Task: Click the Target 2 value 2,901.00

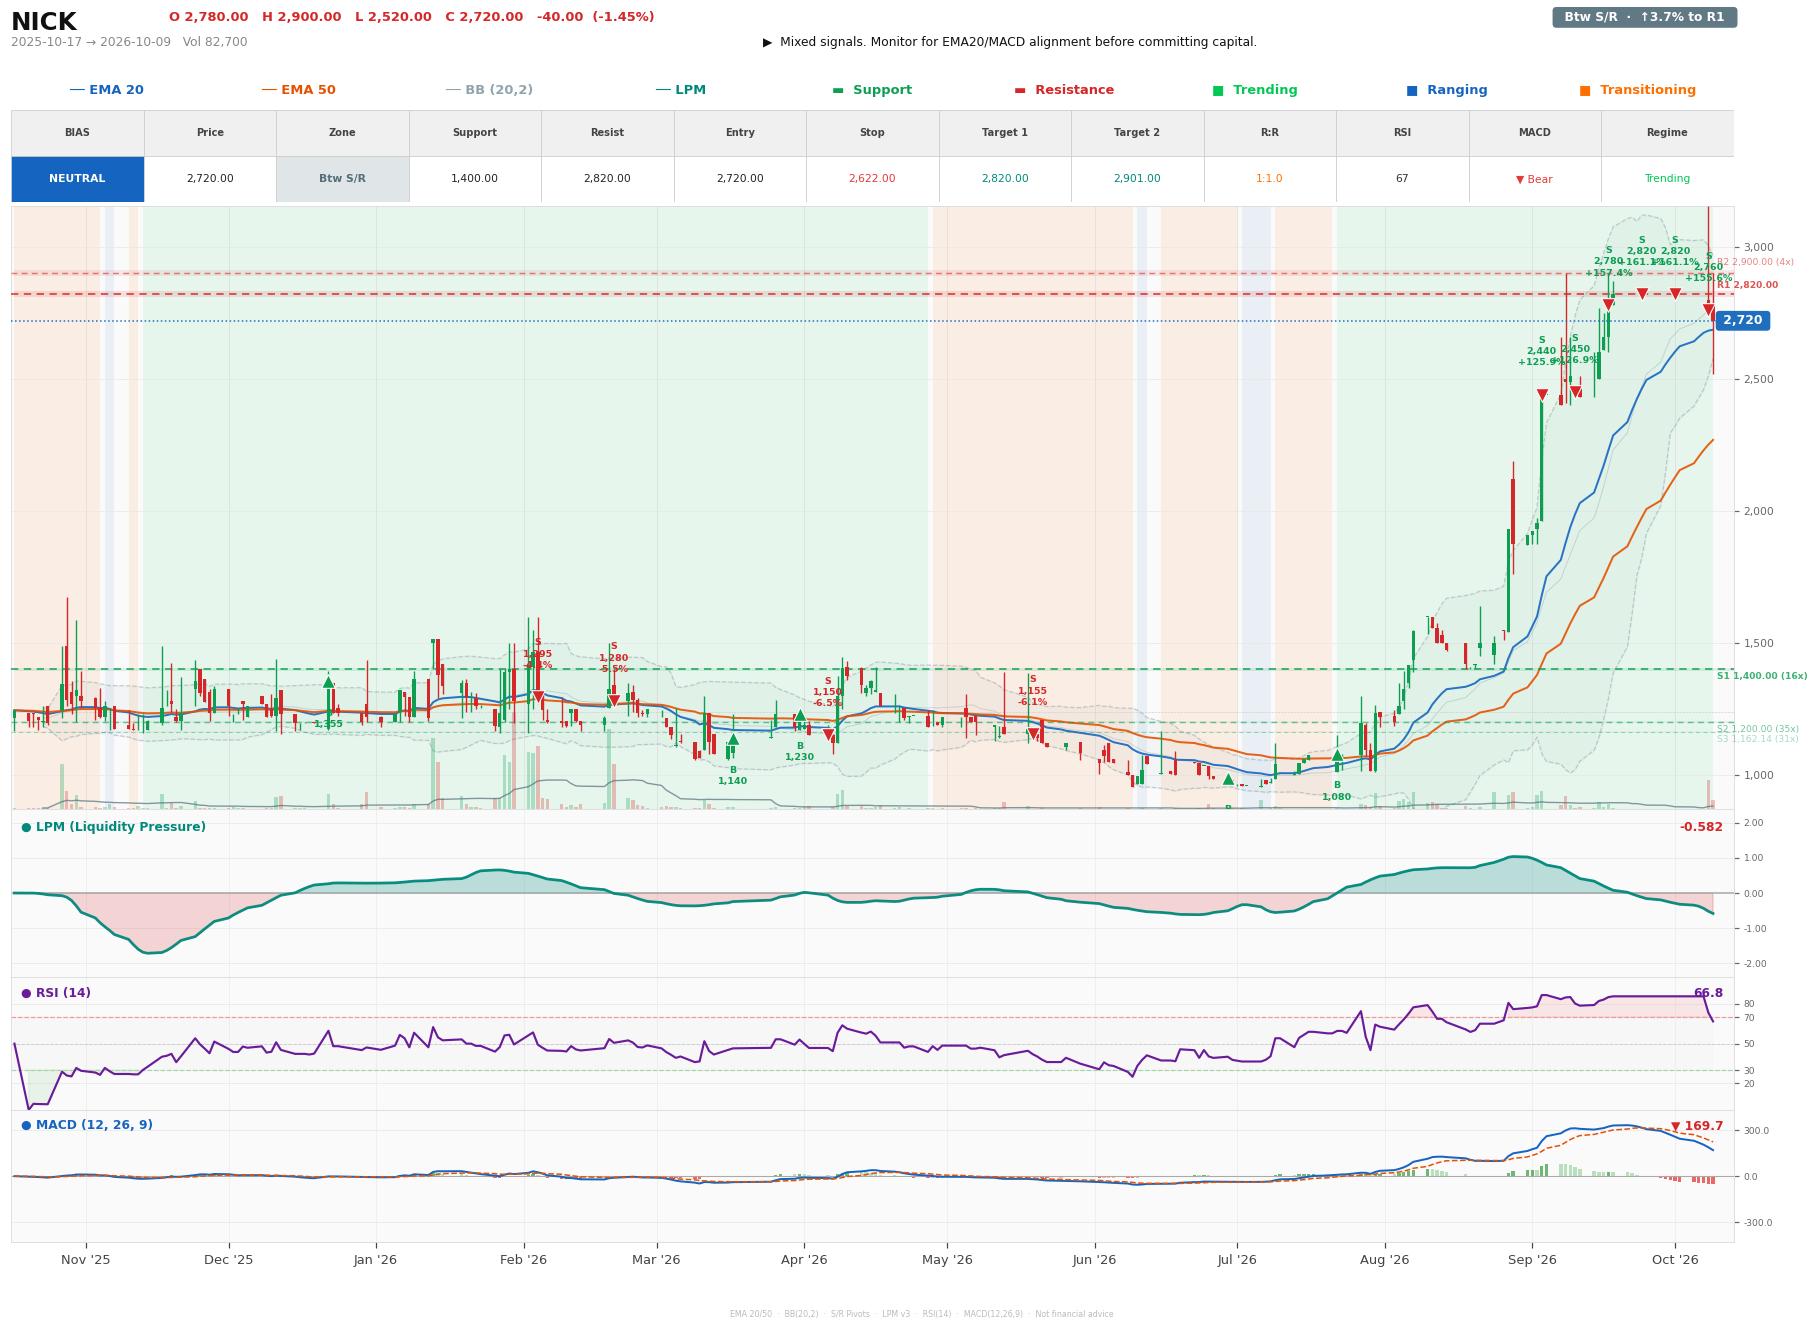Action: tap(1137, 179)
